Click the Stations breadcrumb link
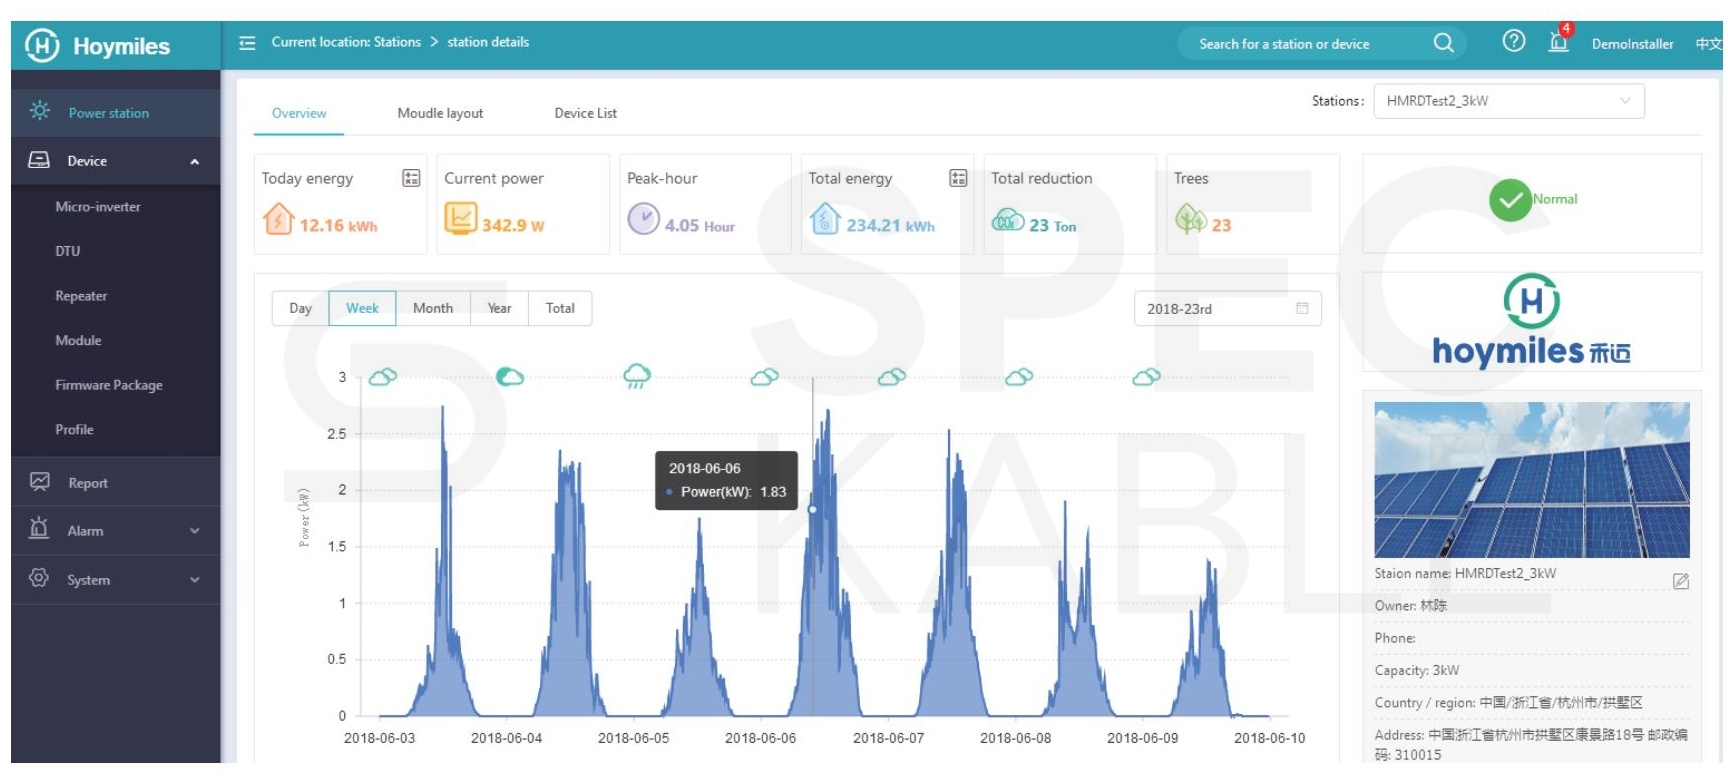Screen dimensions: 1728x782 pyautogui.click(x=397, y=42)
